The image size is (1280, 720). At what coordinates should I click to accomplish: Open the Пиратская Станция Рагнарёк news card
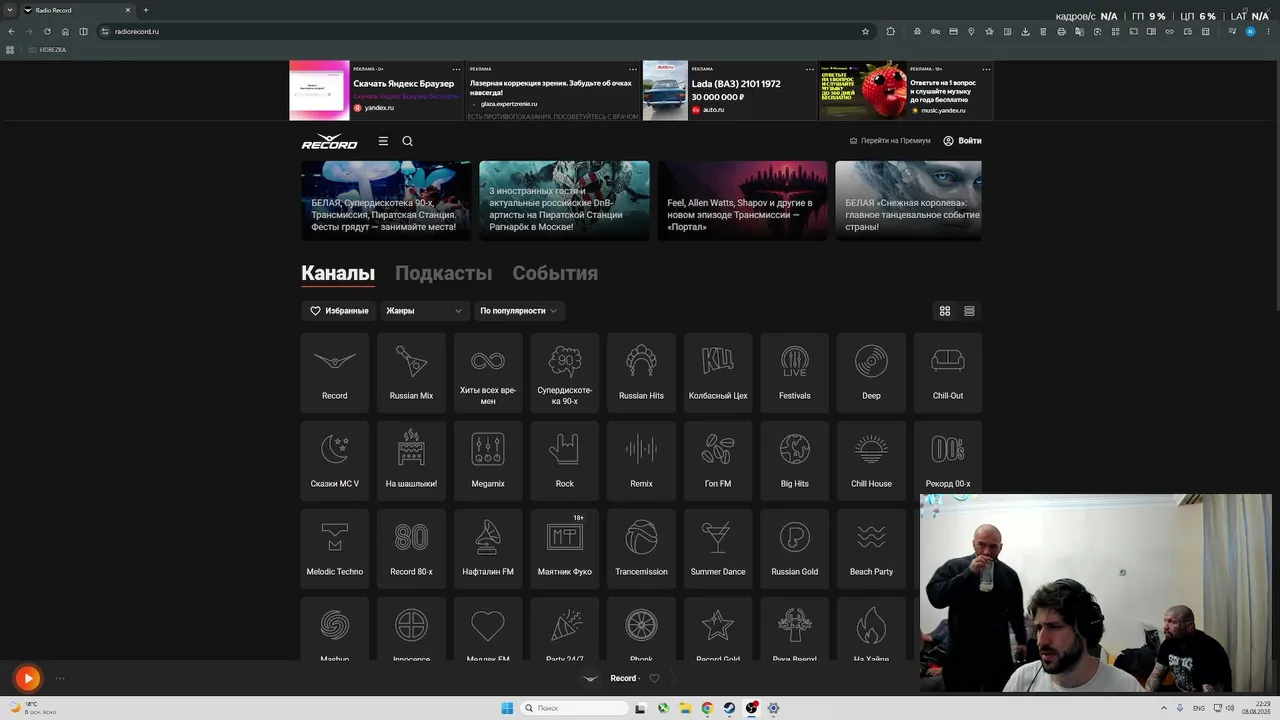tap(564, 200)
